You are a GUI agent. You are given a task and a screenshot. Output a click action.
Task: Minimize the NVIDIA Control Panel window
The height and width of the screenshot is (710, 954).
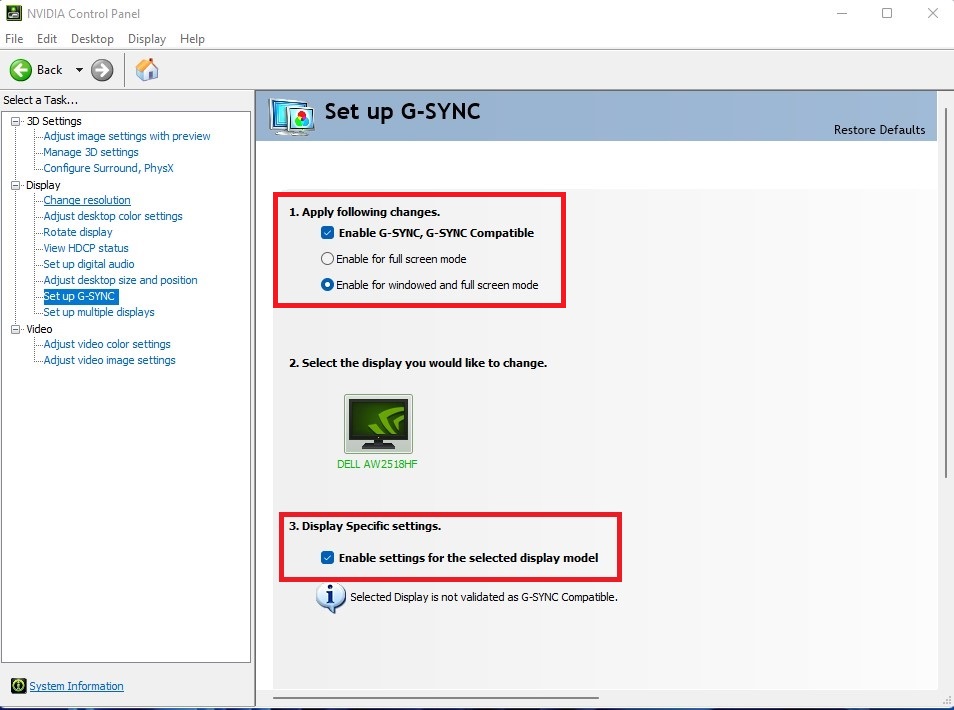[842, 13]
